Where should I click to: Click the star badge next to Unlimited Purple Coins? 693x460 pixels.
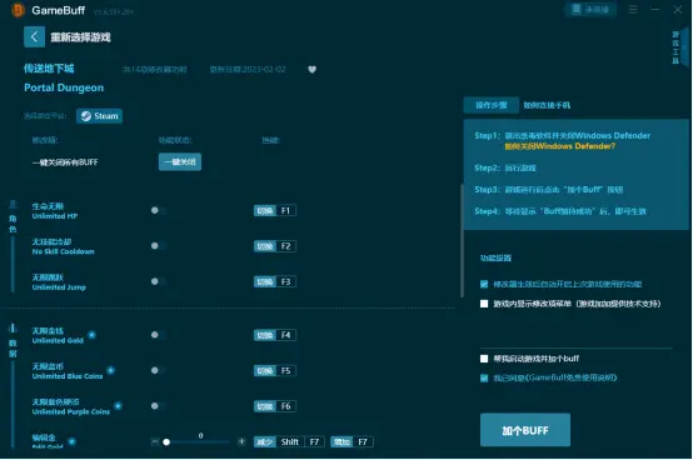118,406
